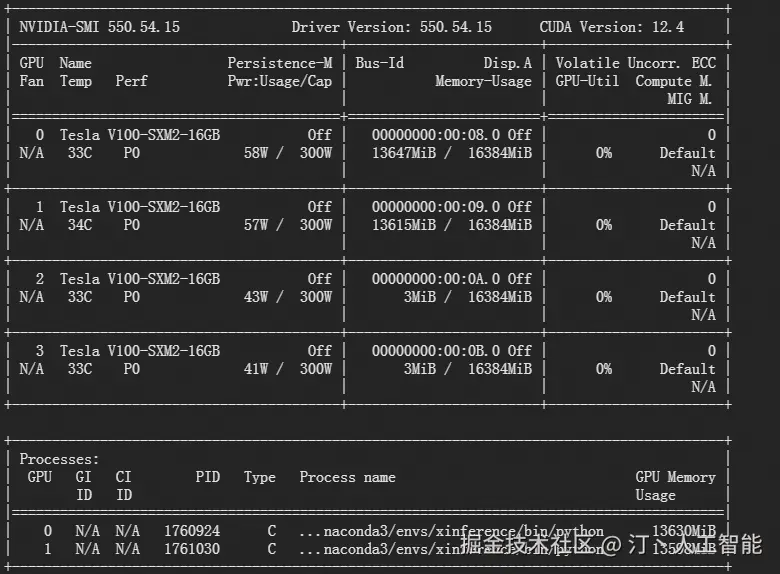Click the CUDA Version: 12.4 text

(x=611, y=27)
